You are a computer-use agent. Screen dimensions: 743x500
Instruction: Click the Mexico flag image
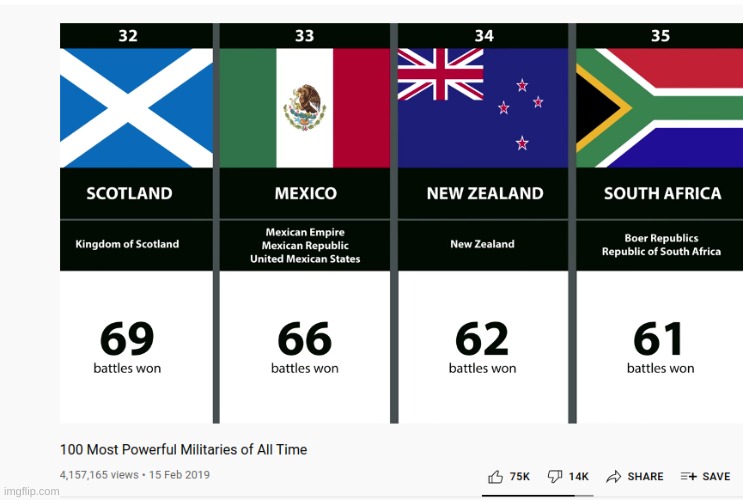(x=304, y=108)
